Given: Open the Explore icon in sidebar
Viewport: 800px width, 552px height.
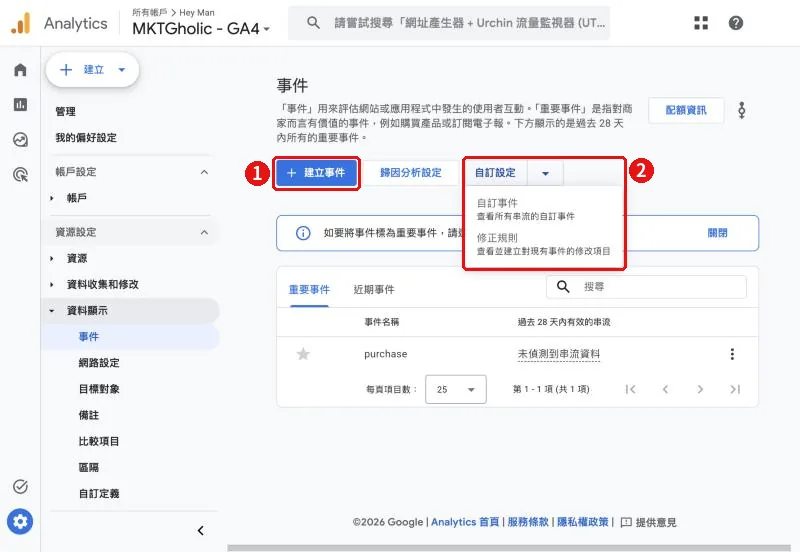Looking at the screenshot, I should (20, 139).
